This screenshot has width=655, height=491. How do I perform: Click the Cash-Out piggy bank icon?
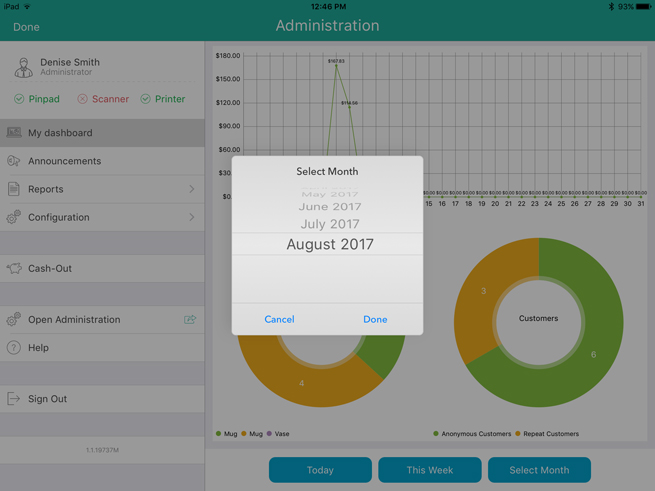[x=15, y=268]
